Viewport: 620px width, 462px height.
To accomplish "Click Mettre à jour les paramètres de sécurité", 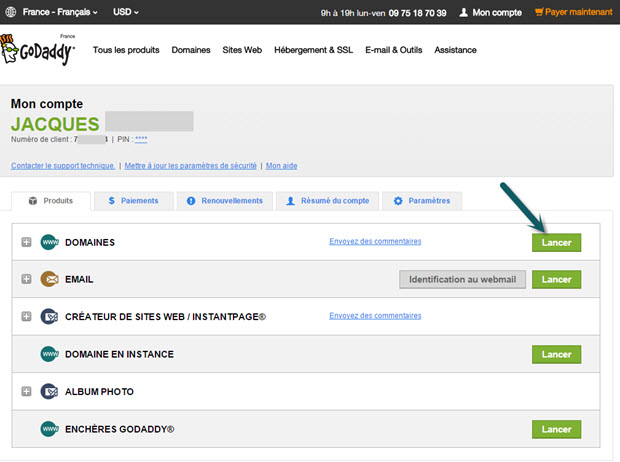I will (x=191, y=166).
